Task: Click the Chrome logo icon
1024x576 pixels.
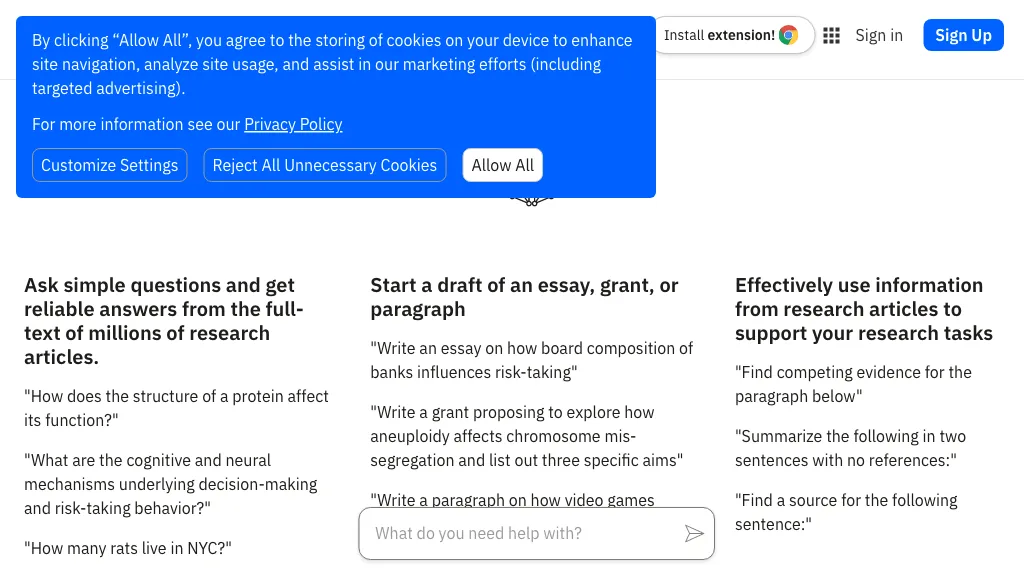Action: click(x=789, y=35)
